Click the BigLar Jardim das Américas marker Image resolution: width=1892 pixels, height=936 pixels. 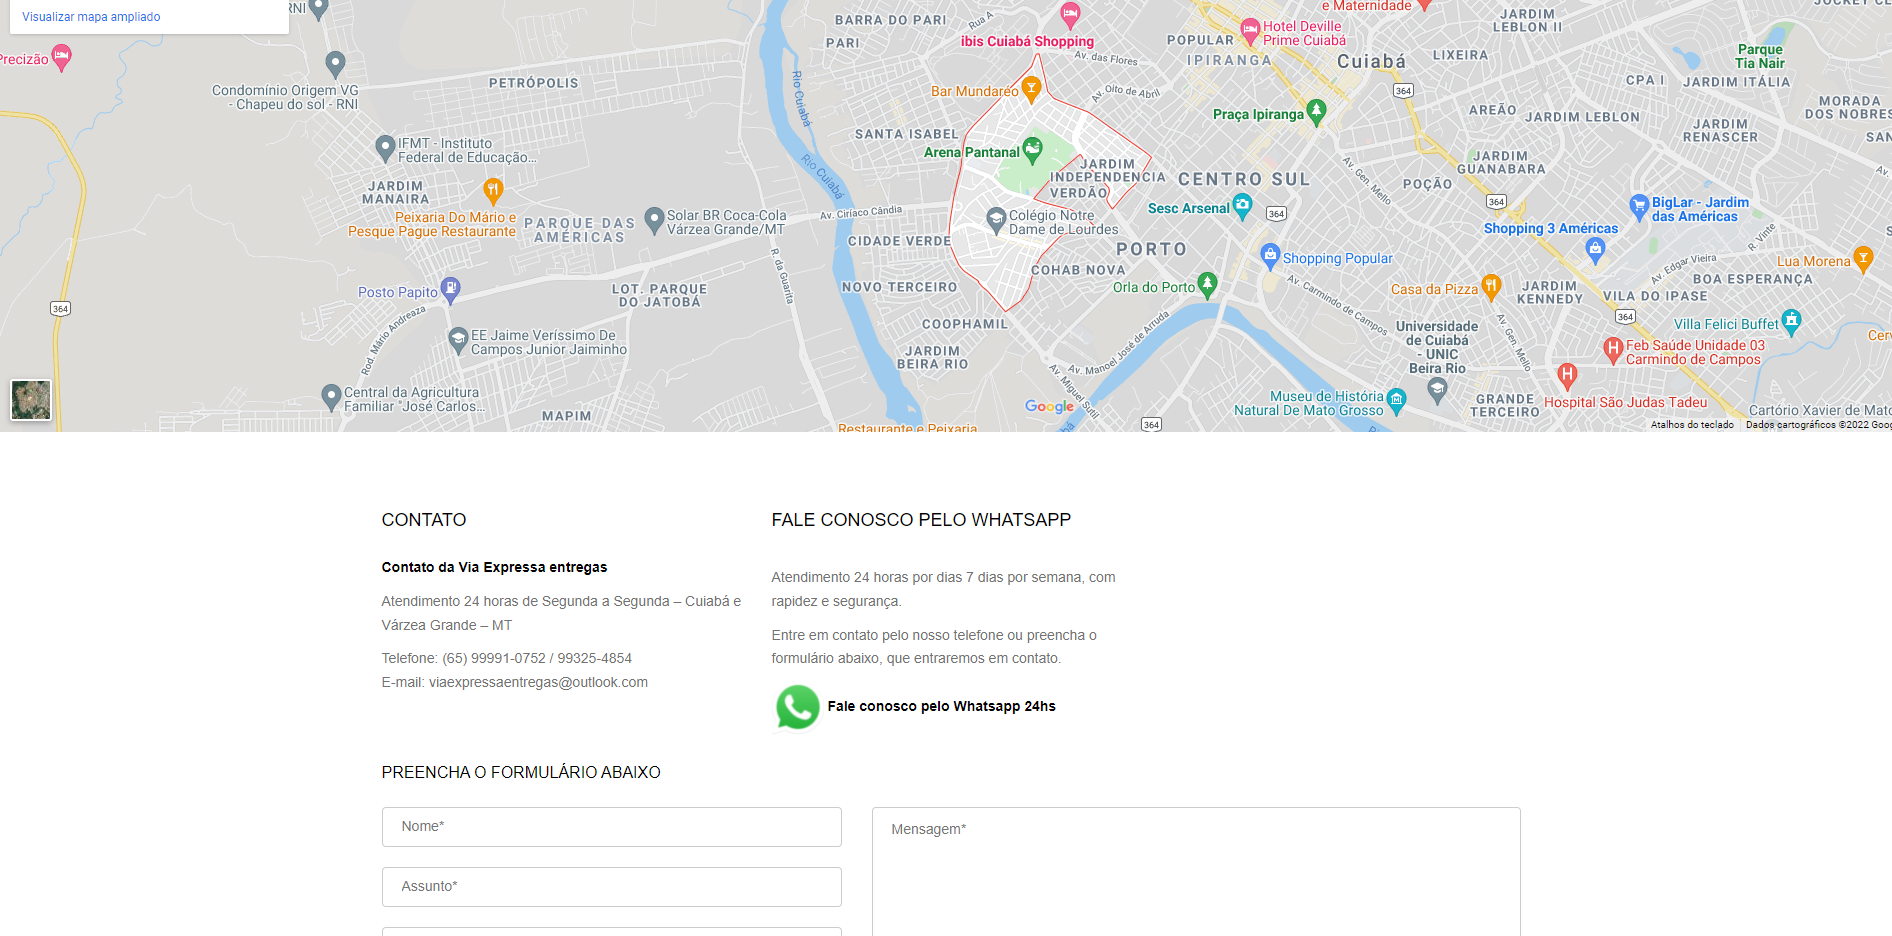coord(1639,208)
